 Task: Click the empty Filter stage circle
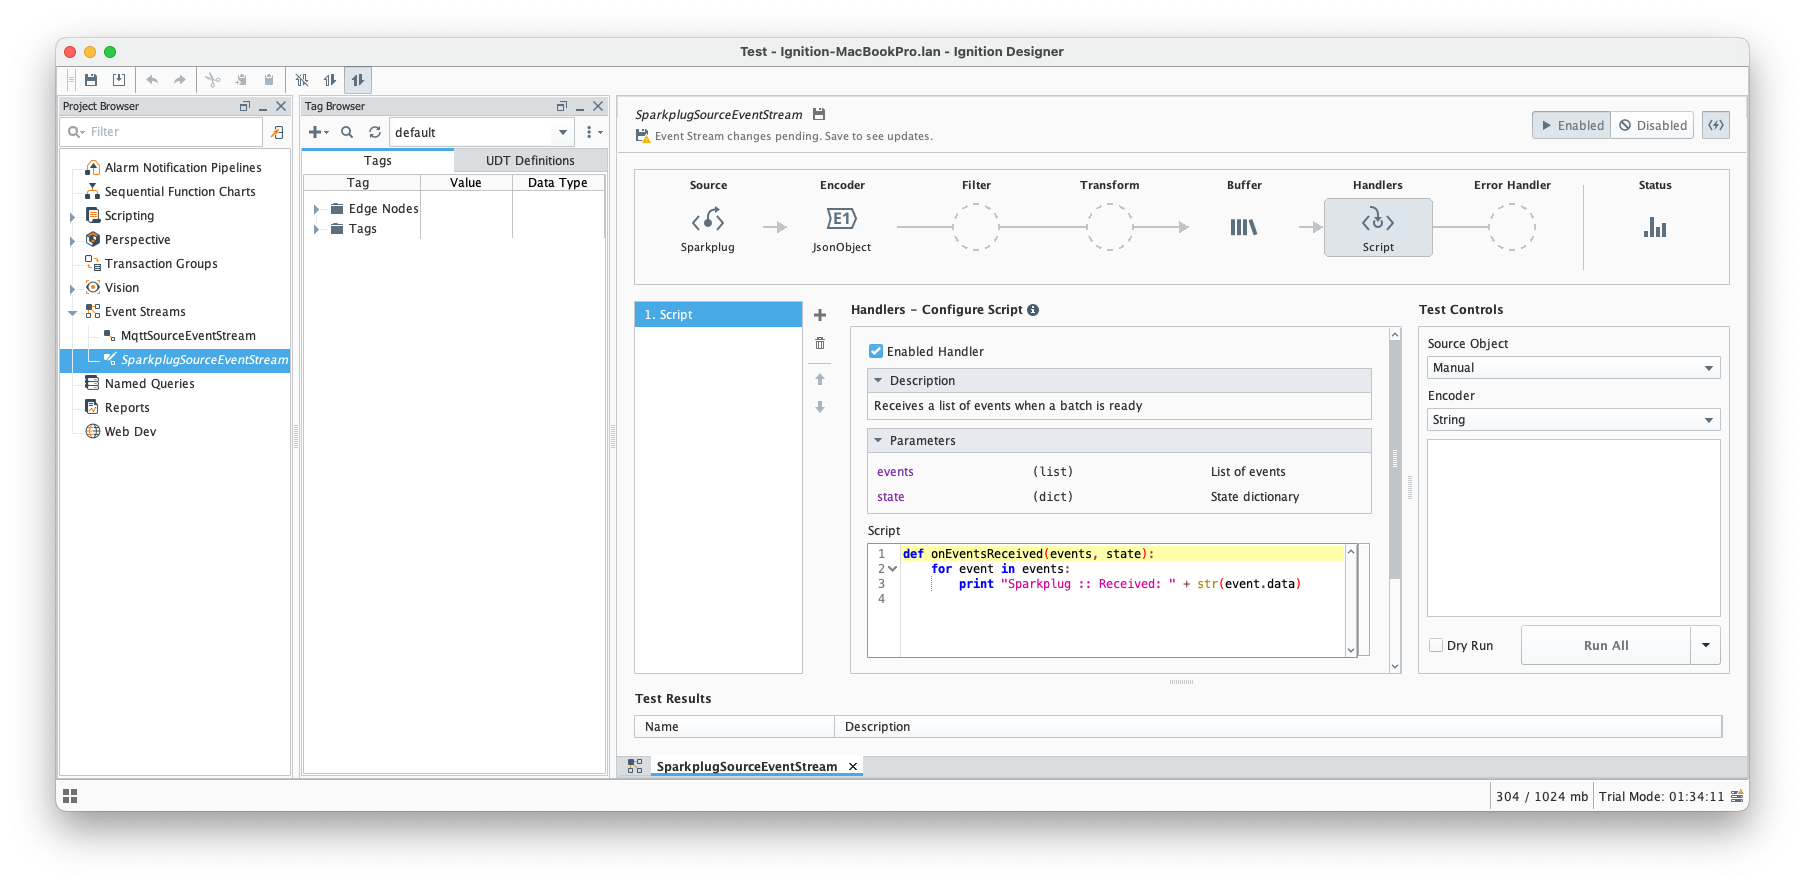coord(976,227)
